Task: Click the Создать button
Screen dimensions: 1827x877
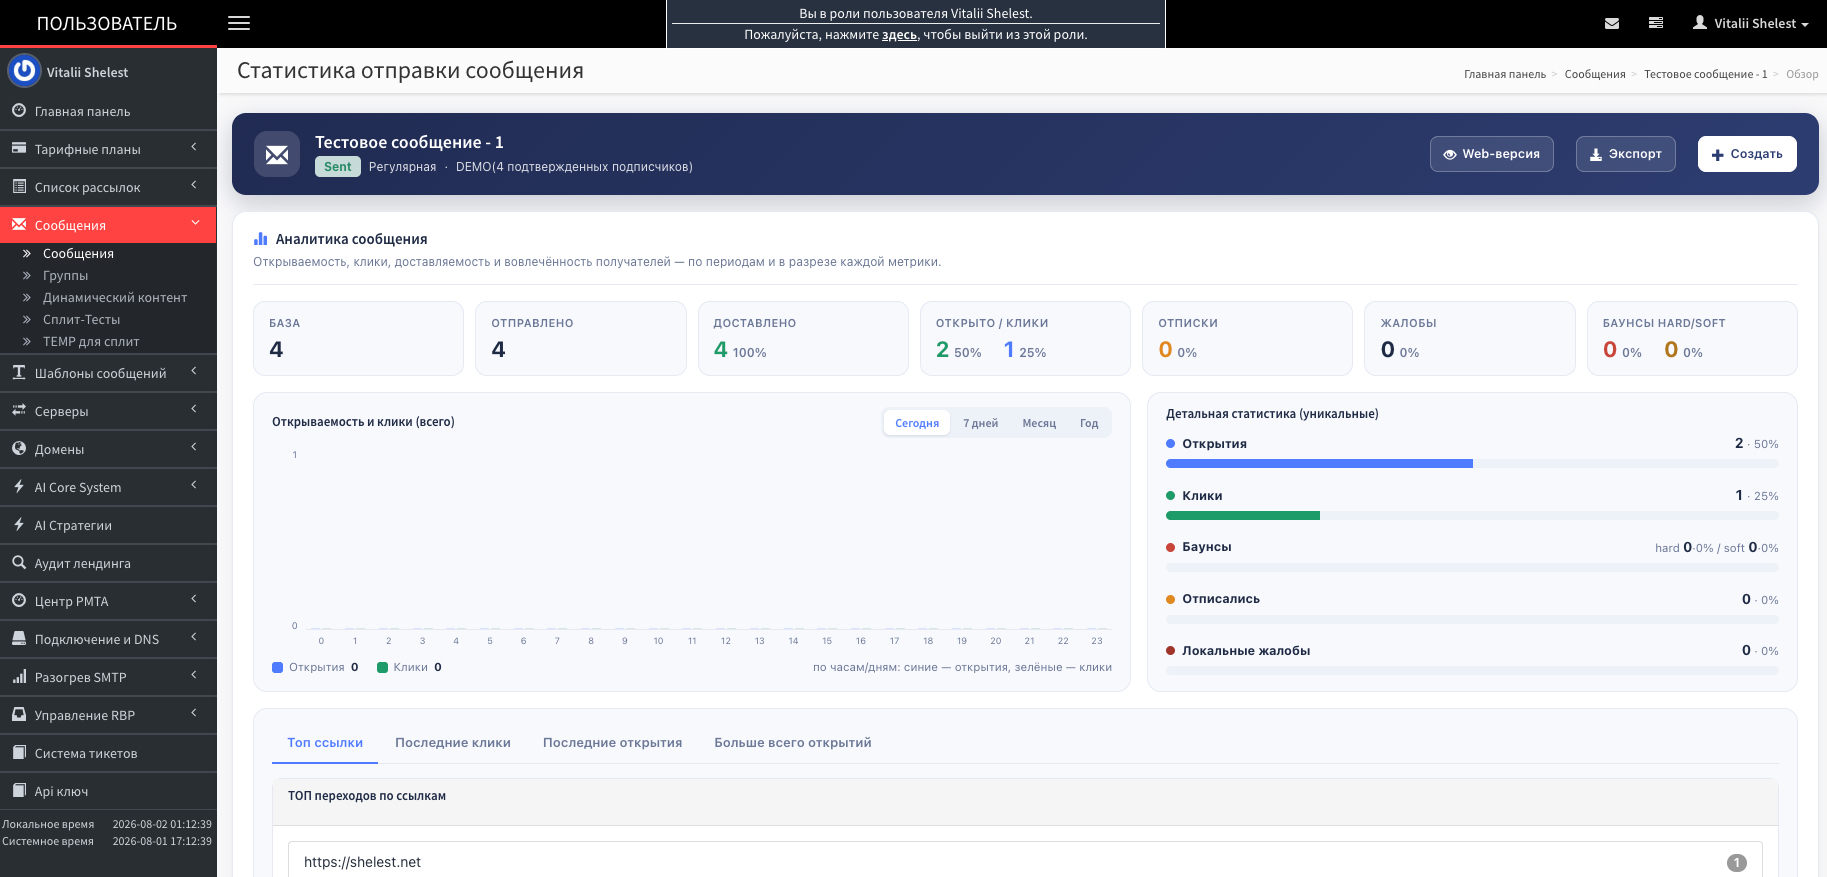Action: click(x=1747, y=154)
